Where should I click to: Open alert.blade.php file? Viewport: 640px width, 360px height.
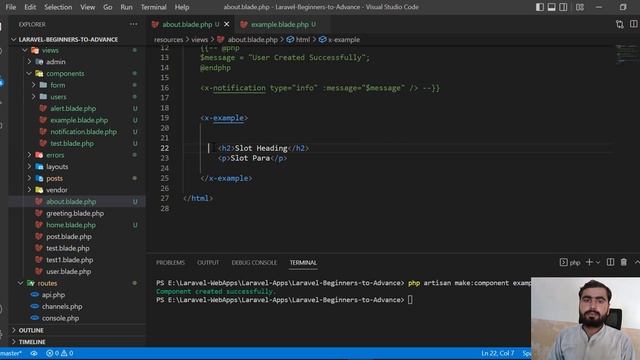point(73,108)
